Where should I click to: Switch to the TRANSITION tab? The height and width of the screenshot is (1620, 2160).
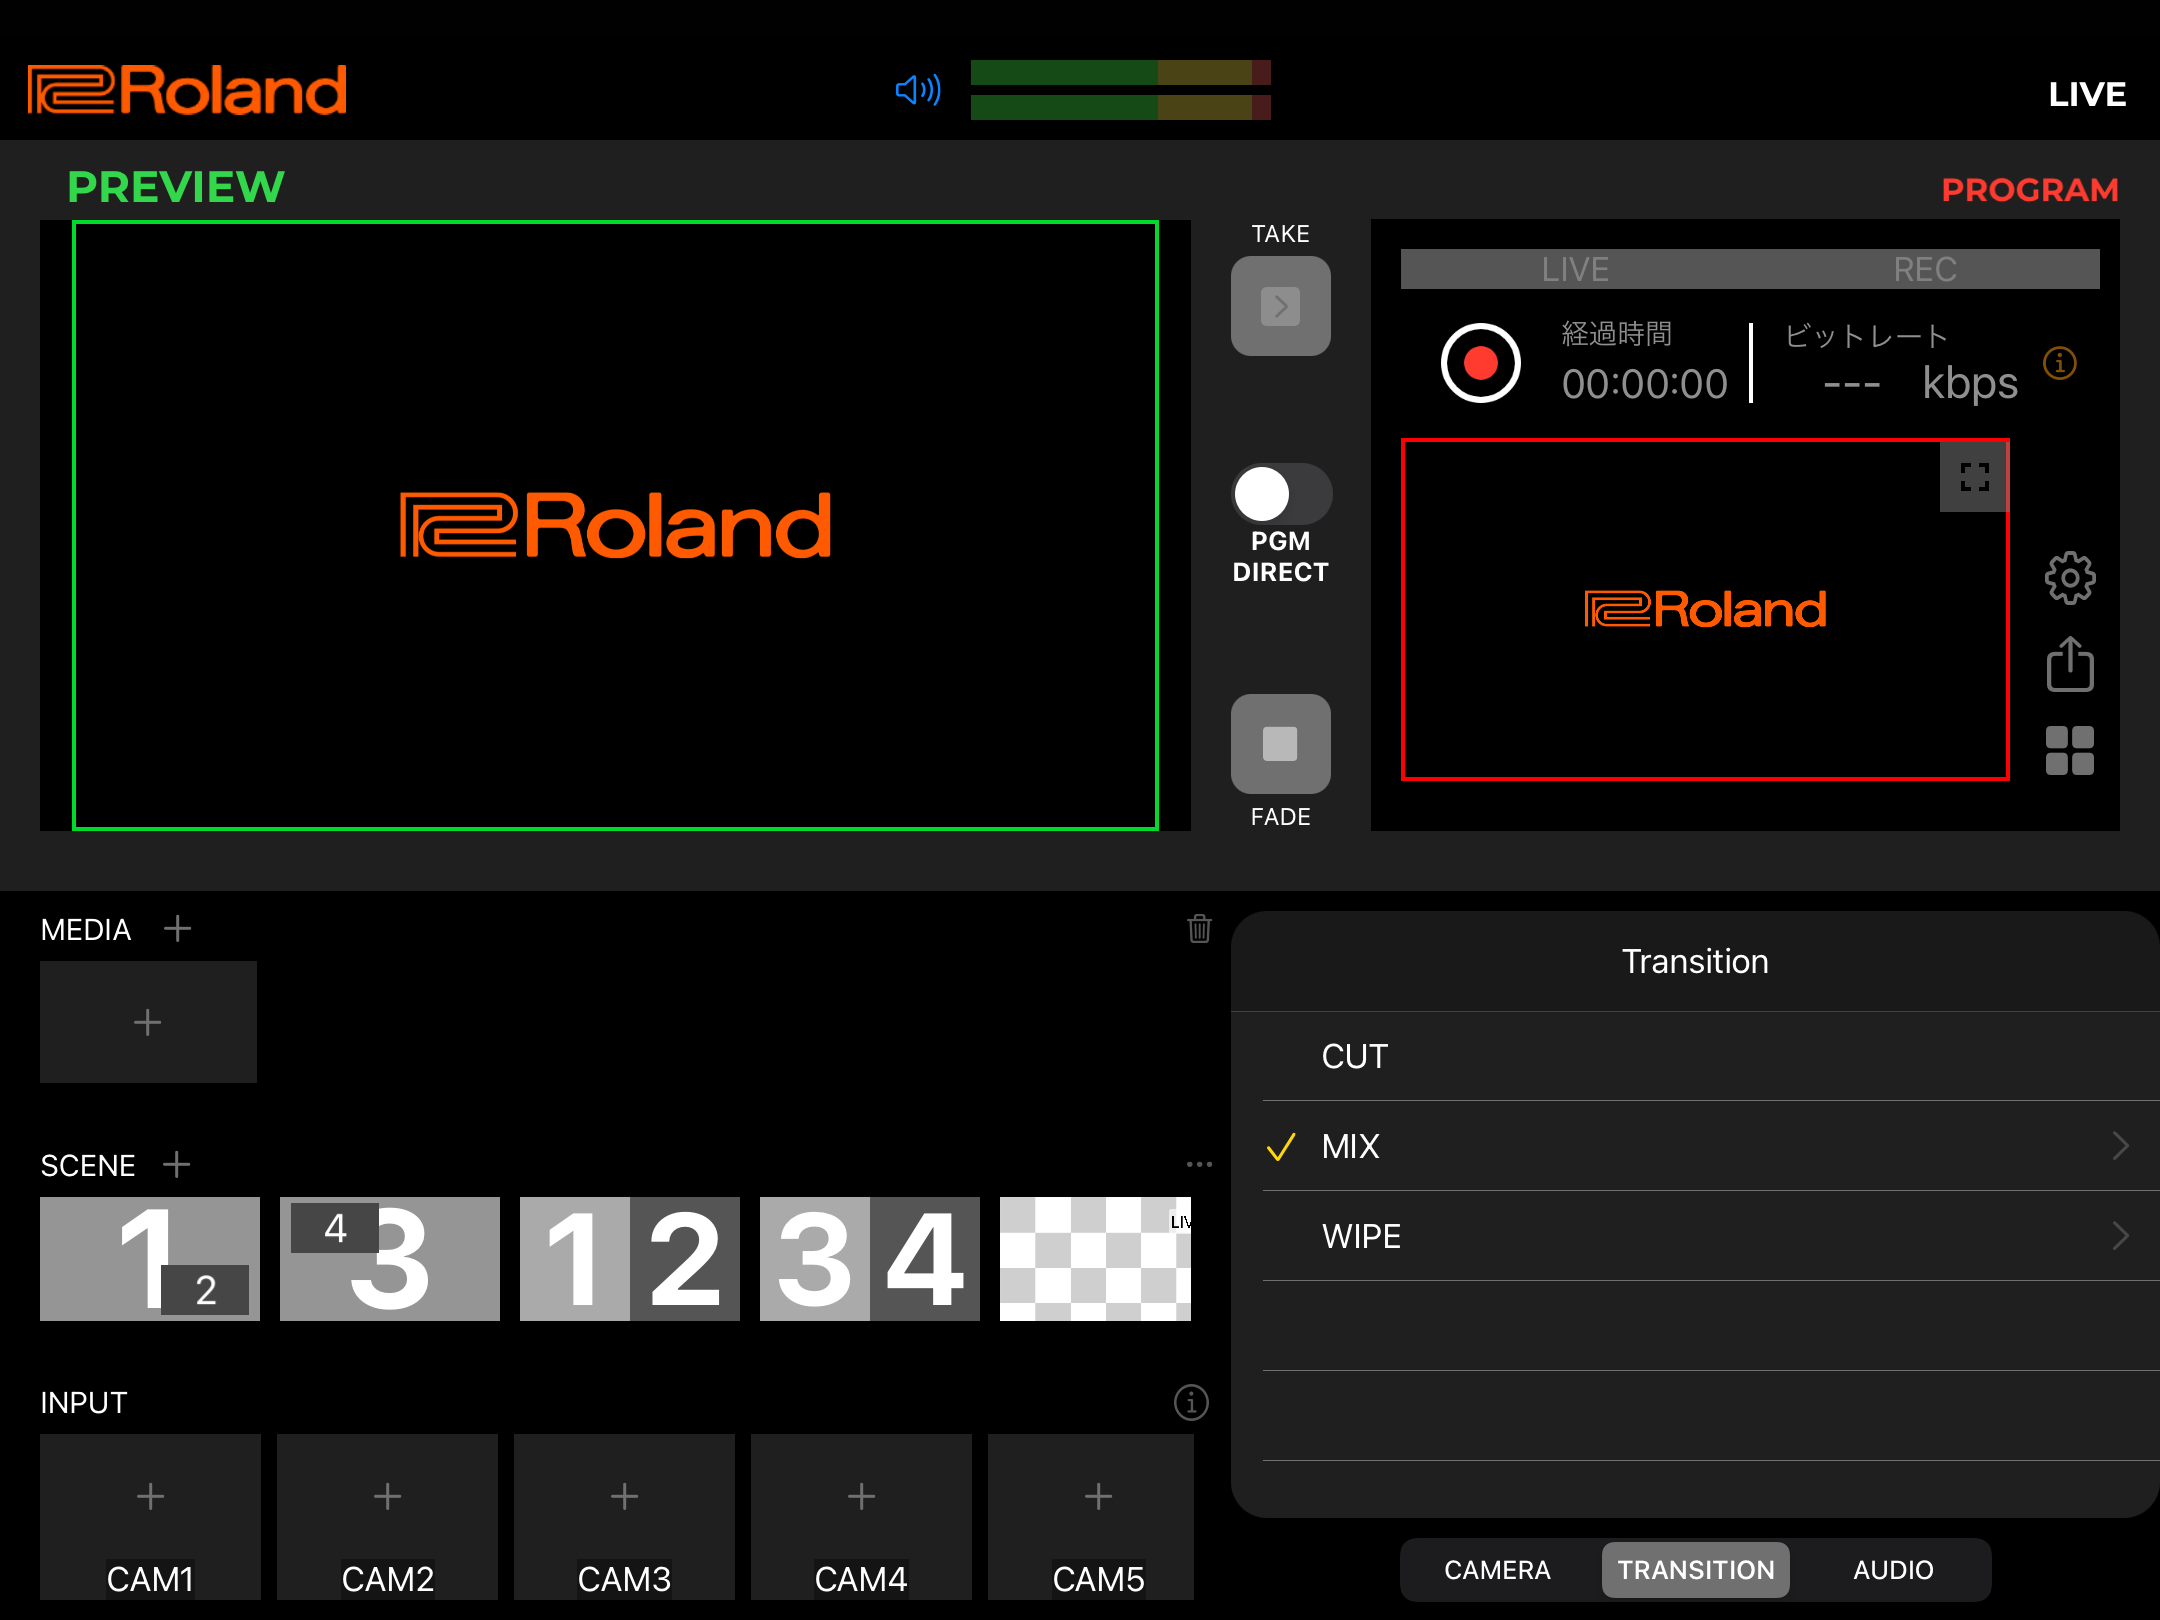(x=1696, y=1570)
